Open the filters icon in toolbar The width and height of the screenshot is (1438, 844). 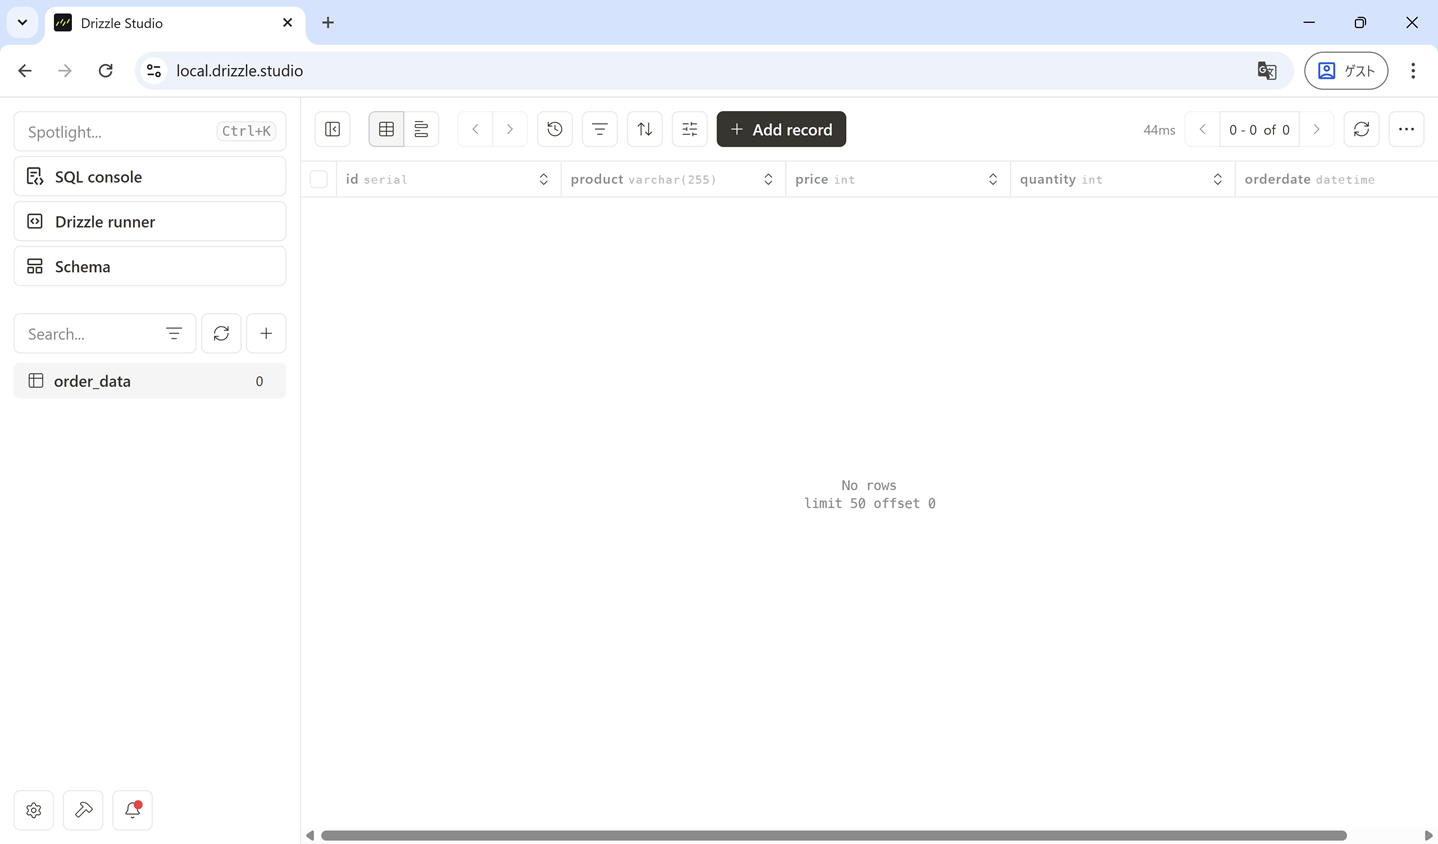(600, 129)
